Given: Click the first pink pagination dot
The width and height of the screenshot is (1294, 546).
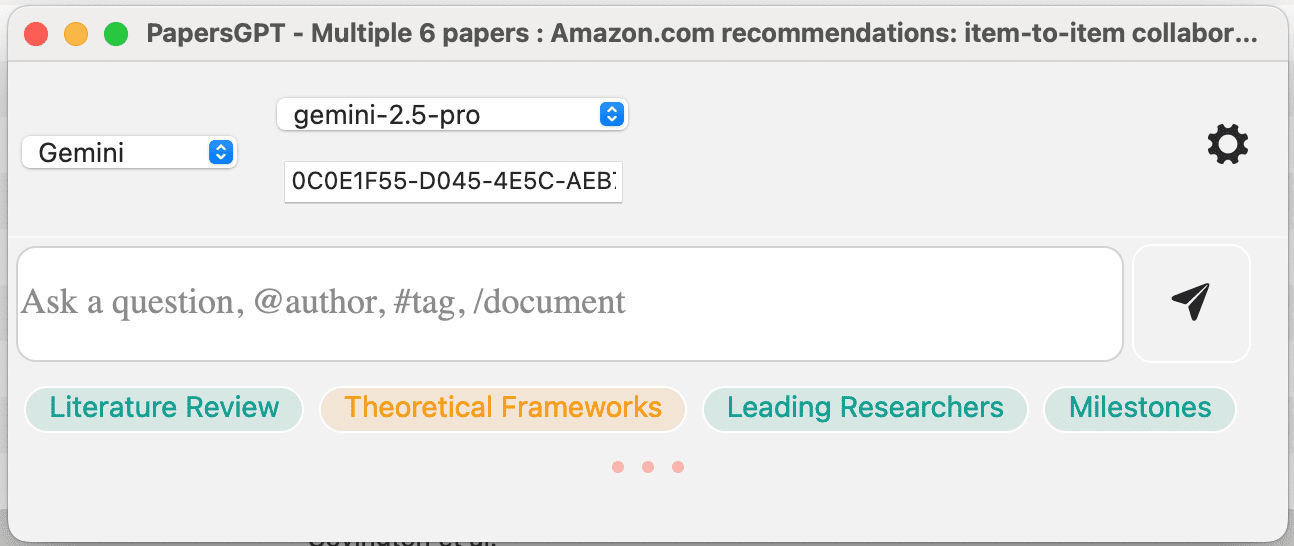Looking at the screenshot, I should point(618,467).
